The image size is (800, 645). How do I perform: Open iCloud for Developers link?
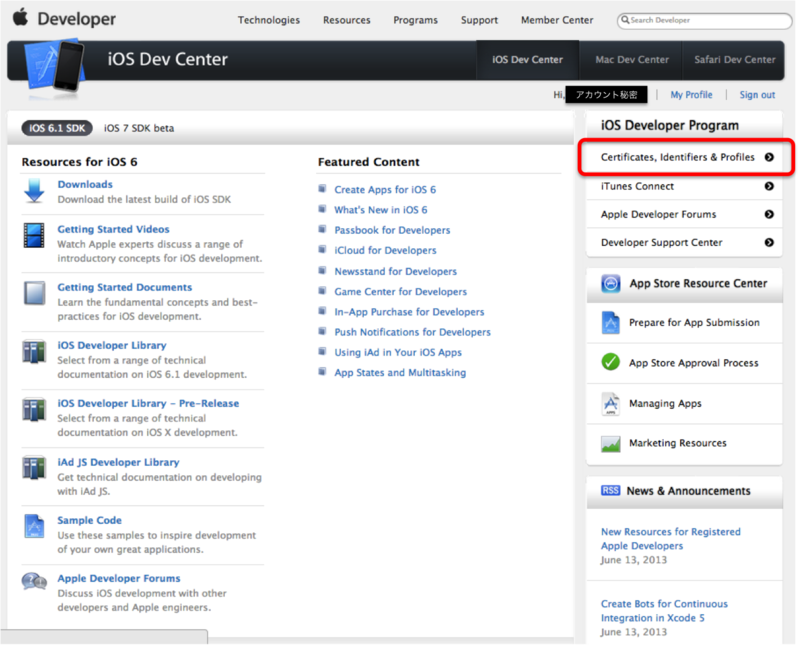[385, 251]
